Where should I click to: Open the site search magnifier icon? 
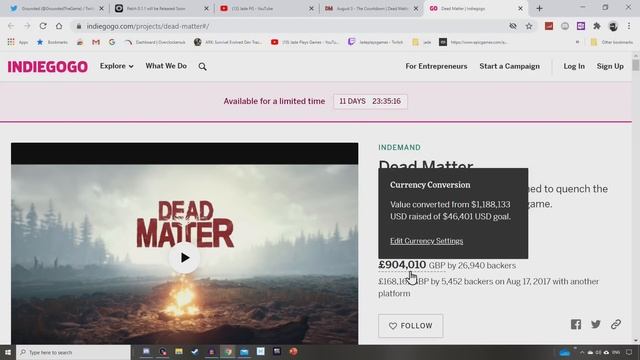(x=202, y=66)
